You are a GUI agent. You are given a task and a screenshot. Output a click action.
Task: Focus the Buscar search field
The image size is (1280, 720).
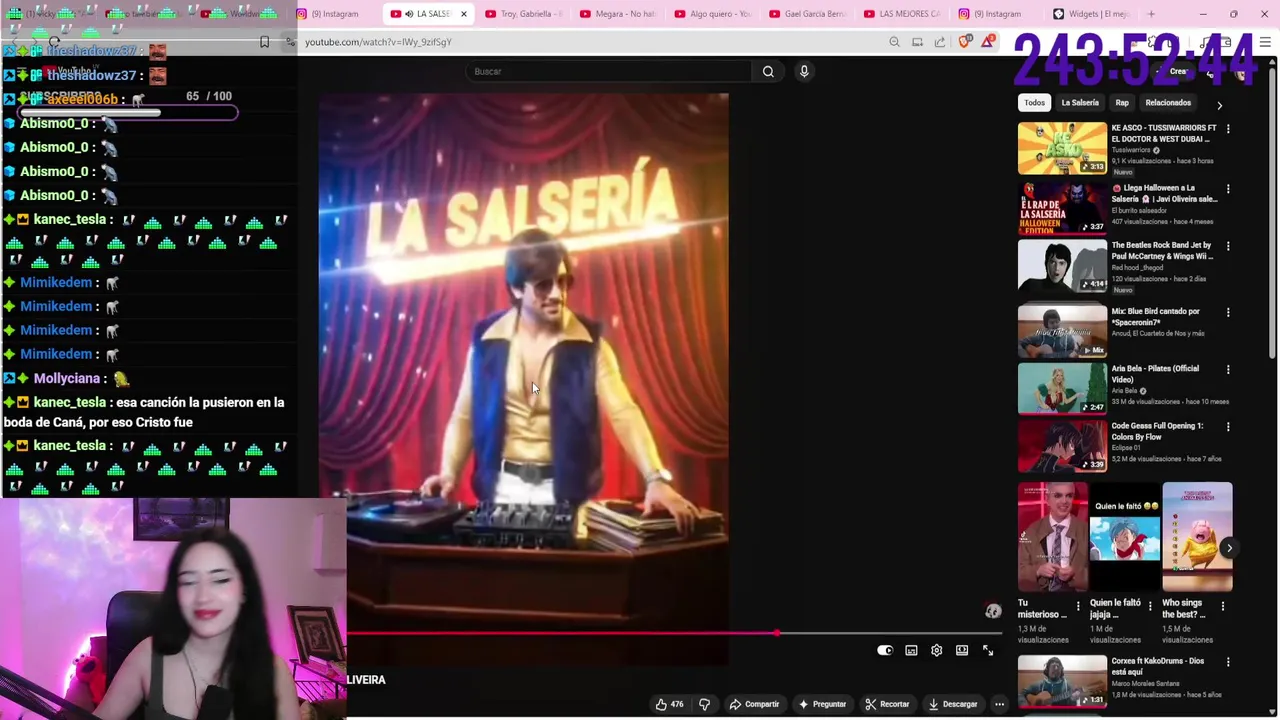[608, 71]
